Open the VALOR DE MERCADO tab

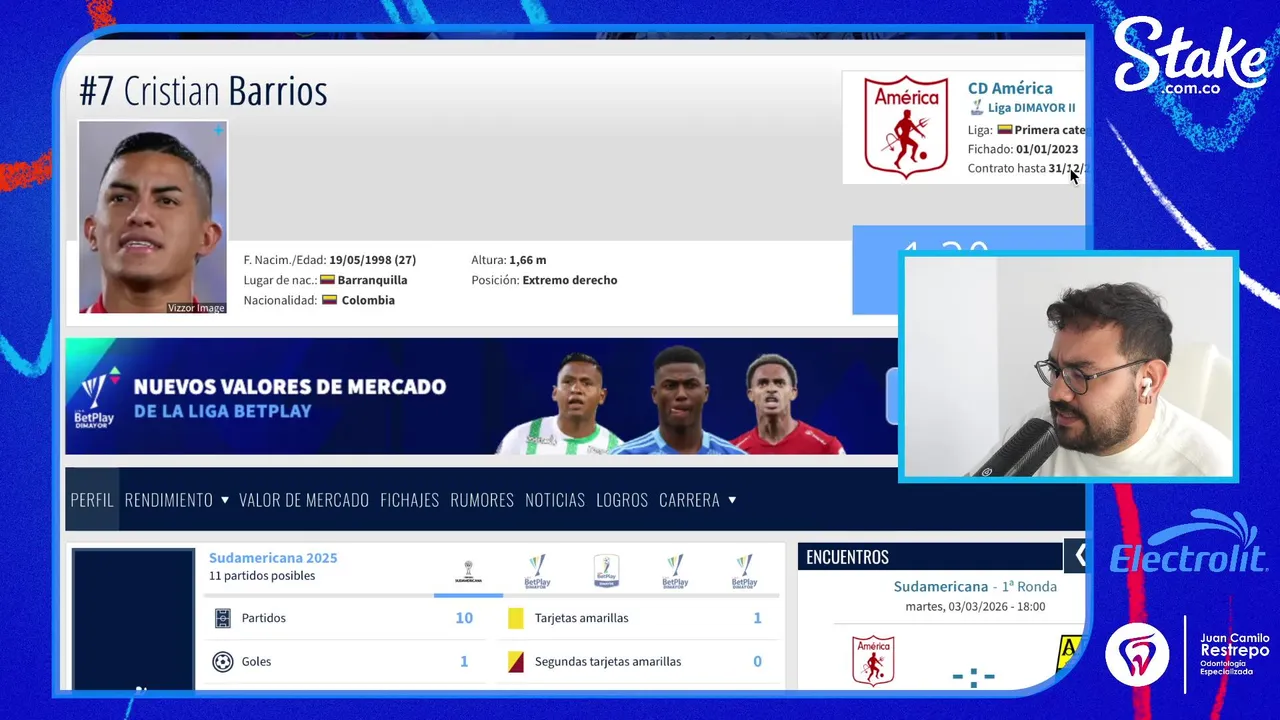click(304, 499)
